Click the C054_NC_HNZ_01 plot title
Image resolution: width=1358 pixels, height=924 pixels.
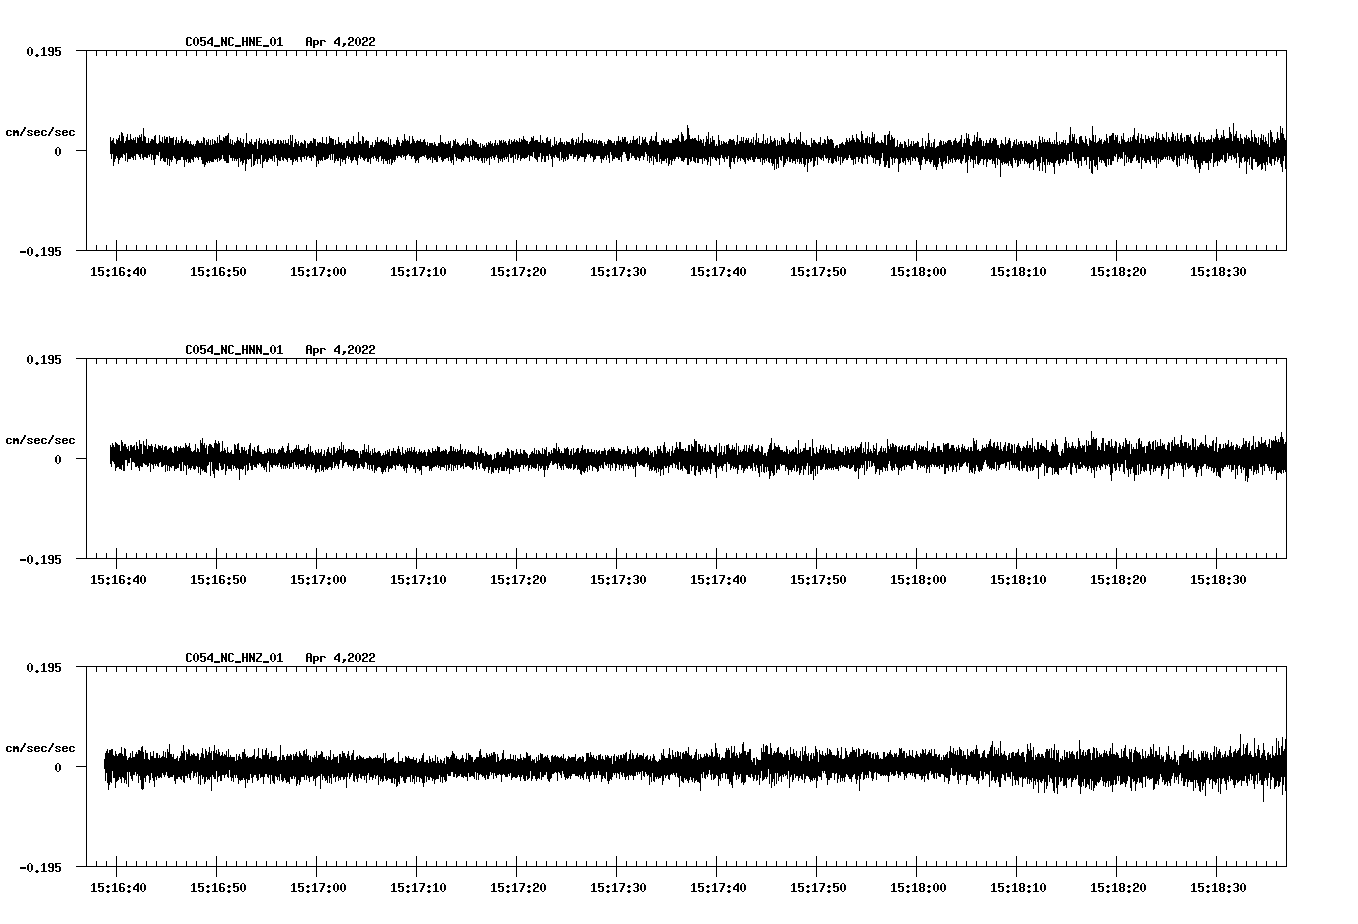click(234, 658)
